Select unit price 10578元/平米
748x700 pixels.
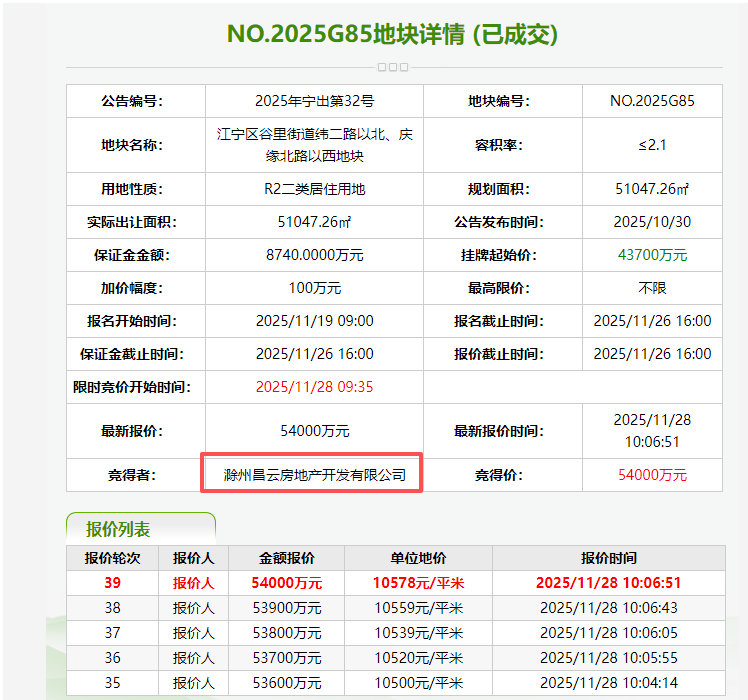coord(418,583)
